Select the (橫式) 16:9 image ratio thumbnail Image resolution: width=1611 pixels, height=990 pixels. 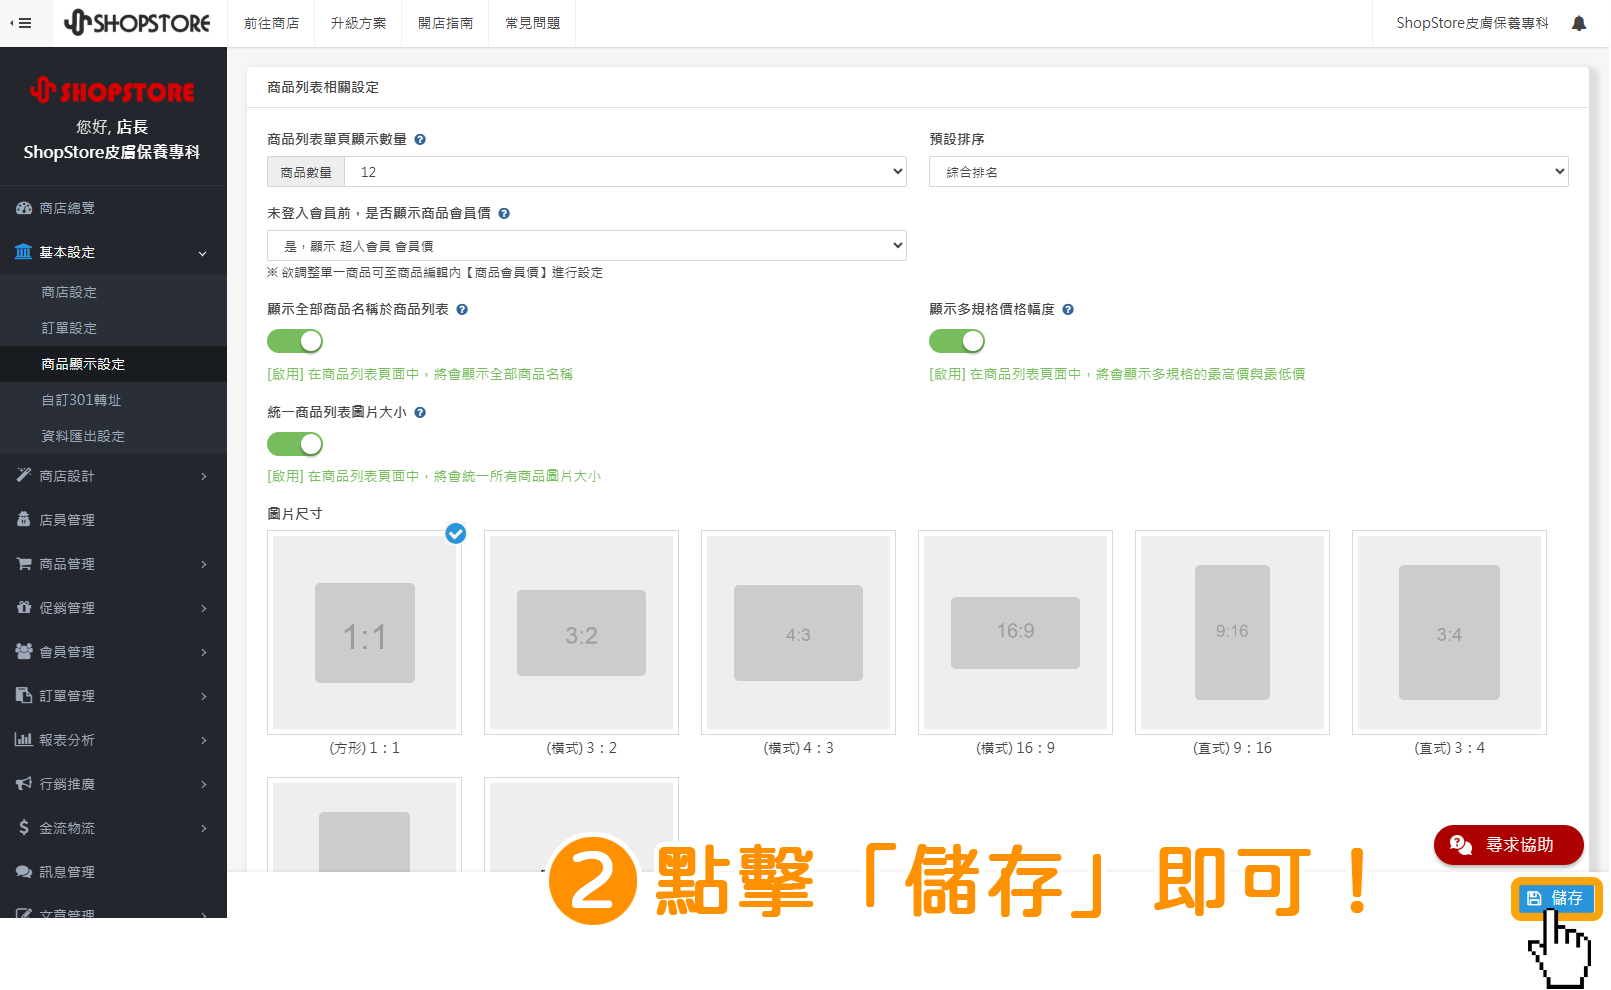[1015, 632]
